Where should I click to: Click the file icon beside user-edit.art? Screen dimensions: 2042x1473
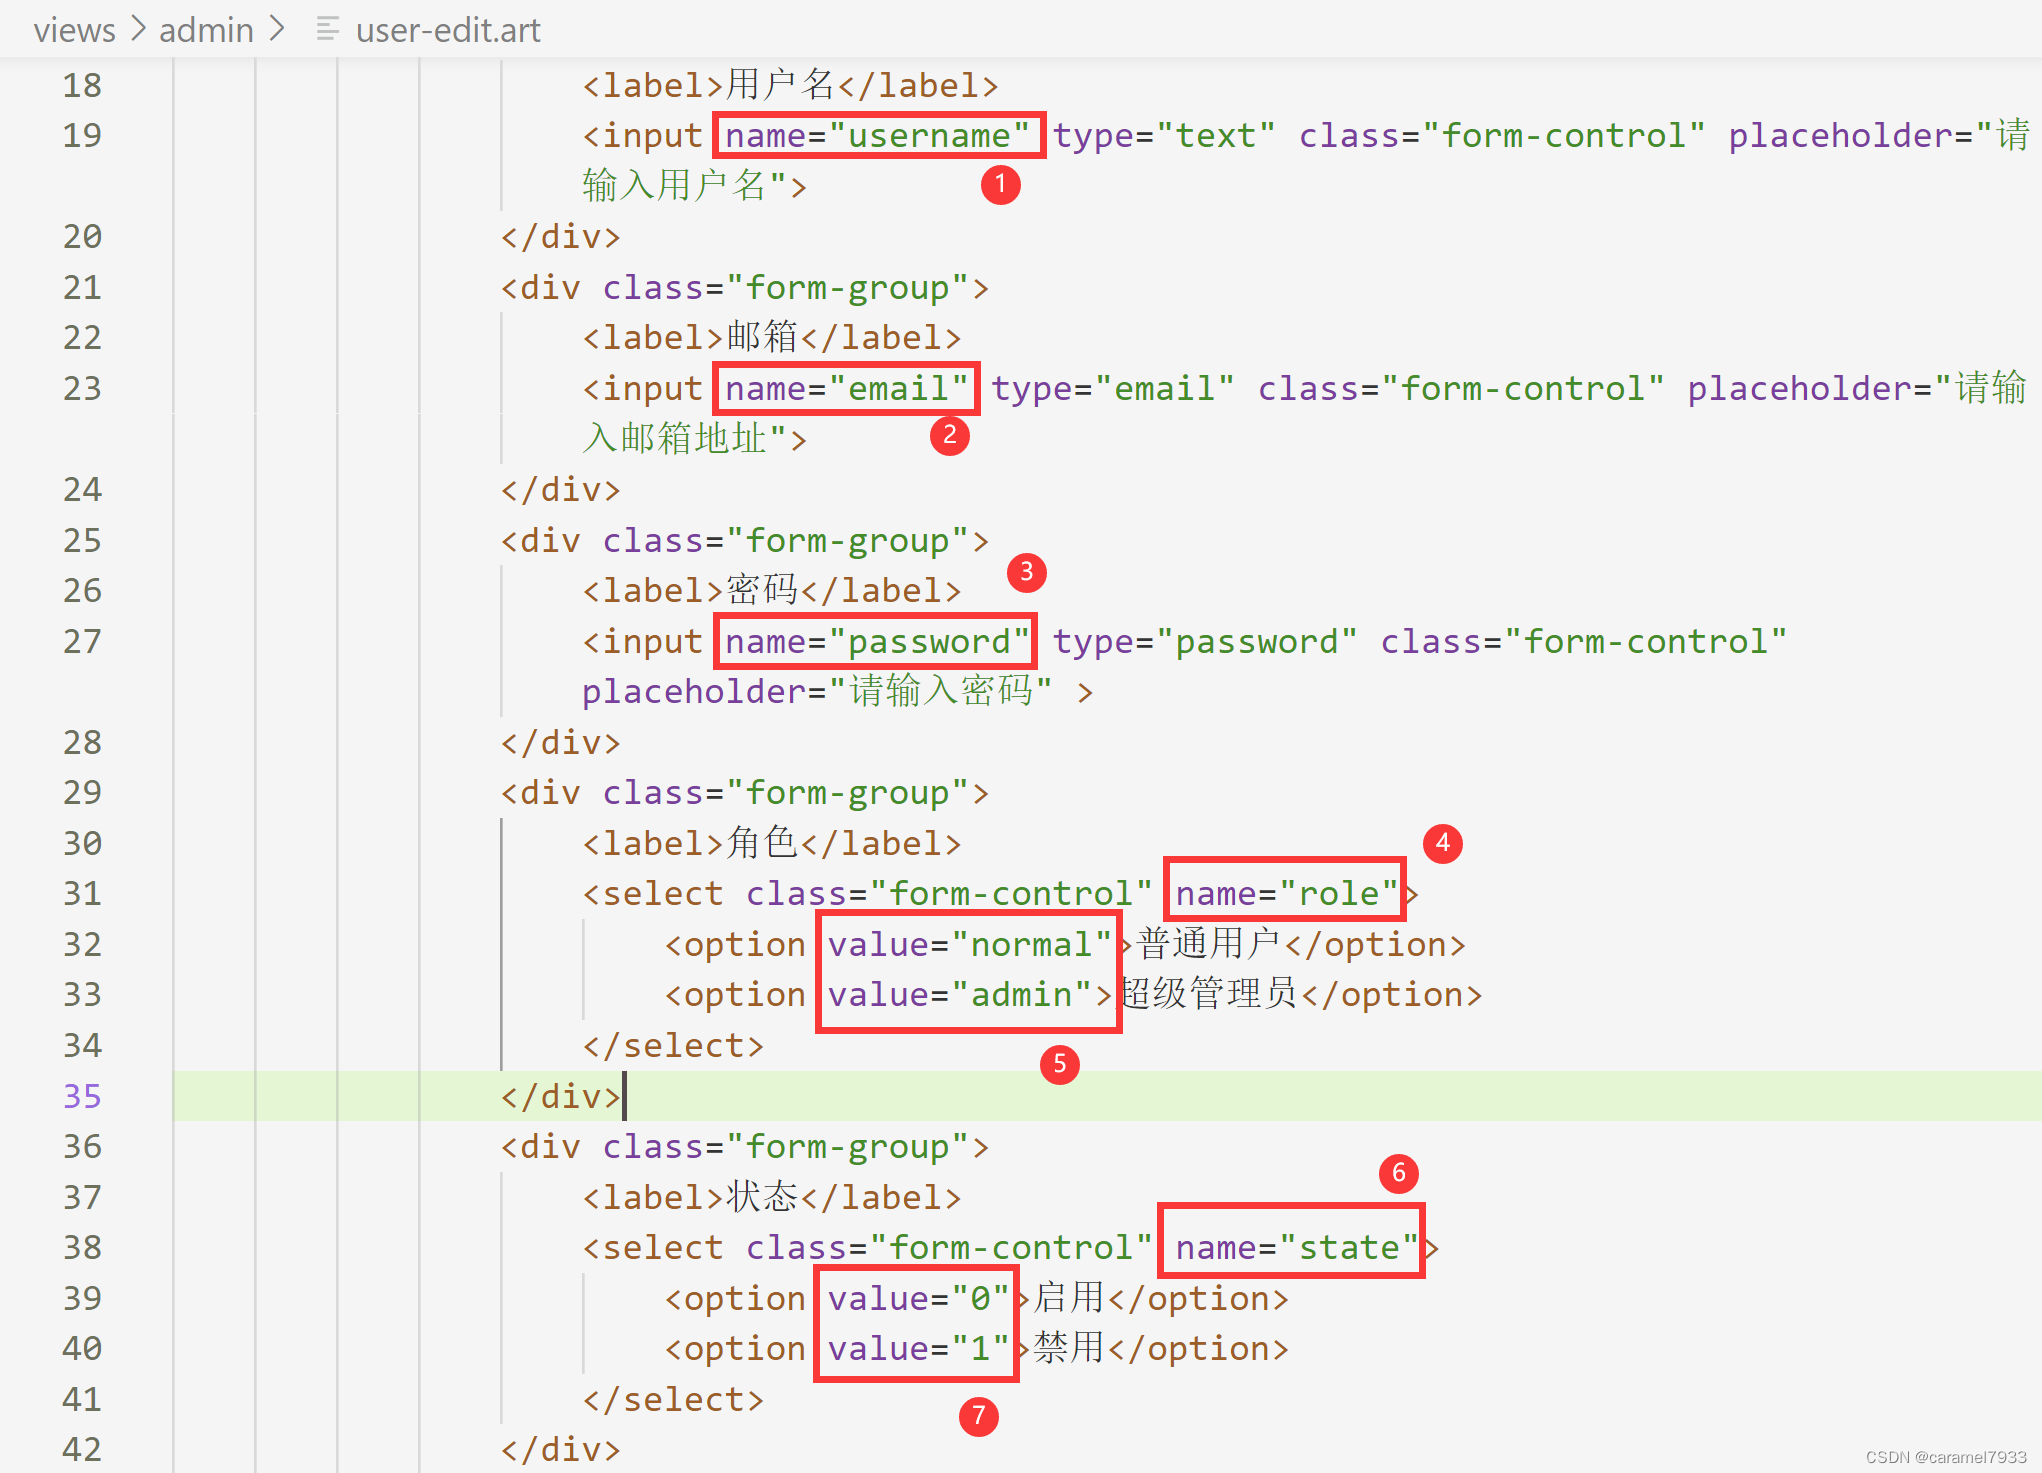pyautogui.click(x=327, y=30)
